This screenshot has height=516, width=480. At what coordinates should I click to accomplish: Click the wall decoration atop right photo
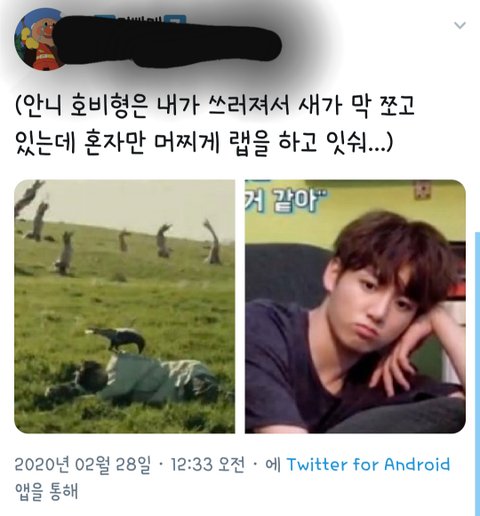(x=421, y=191)
